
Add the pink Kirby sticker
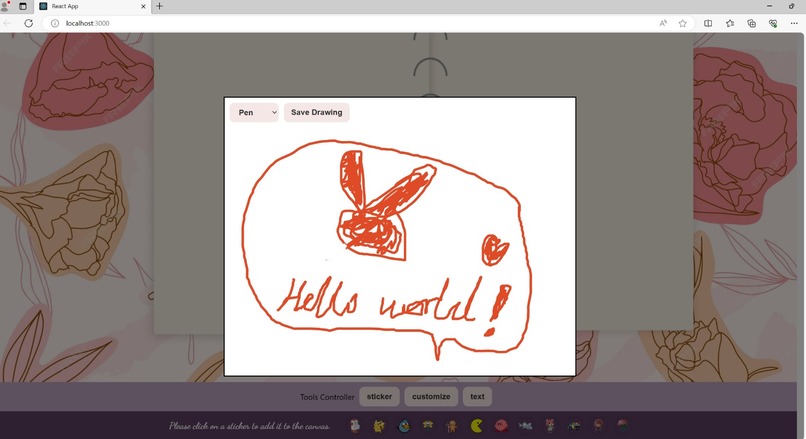pos(501,426)
